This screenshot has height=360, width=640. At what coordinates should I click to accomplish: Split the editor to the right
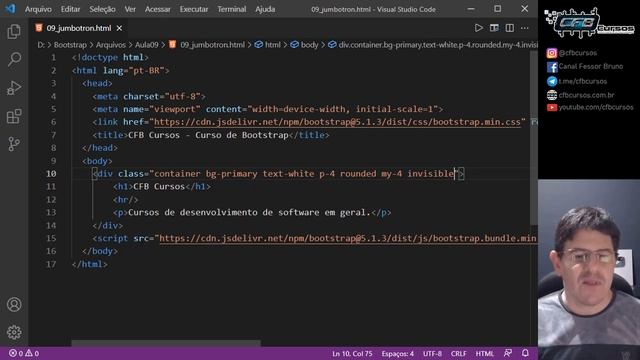click(509, 28)
